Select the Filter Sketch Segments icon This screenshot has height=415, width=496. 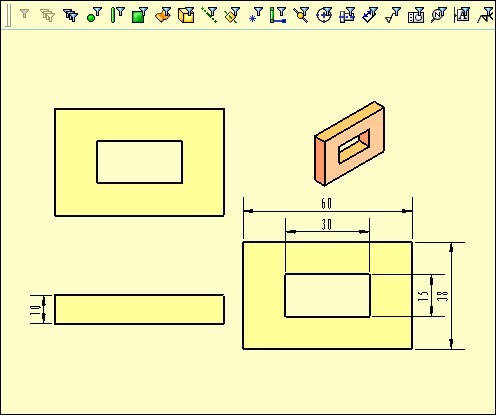click(x=278, y=15)
